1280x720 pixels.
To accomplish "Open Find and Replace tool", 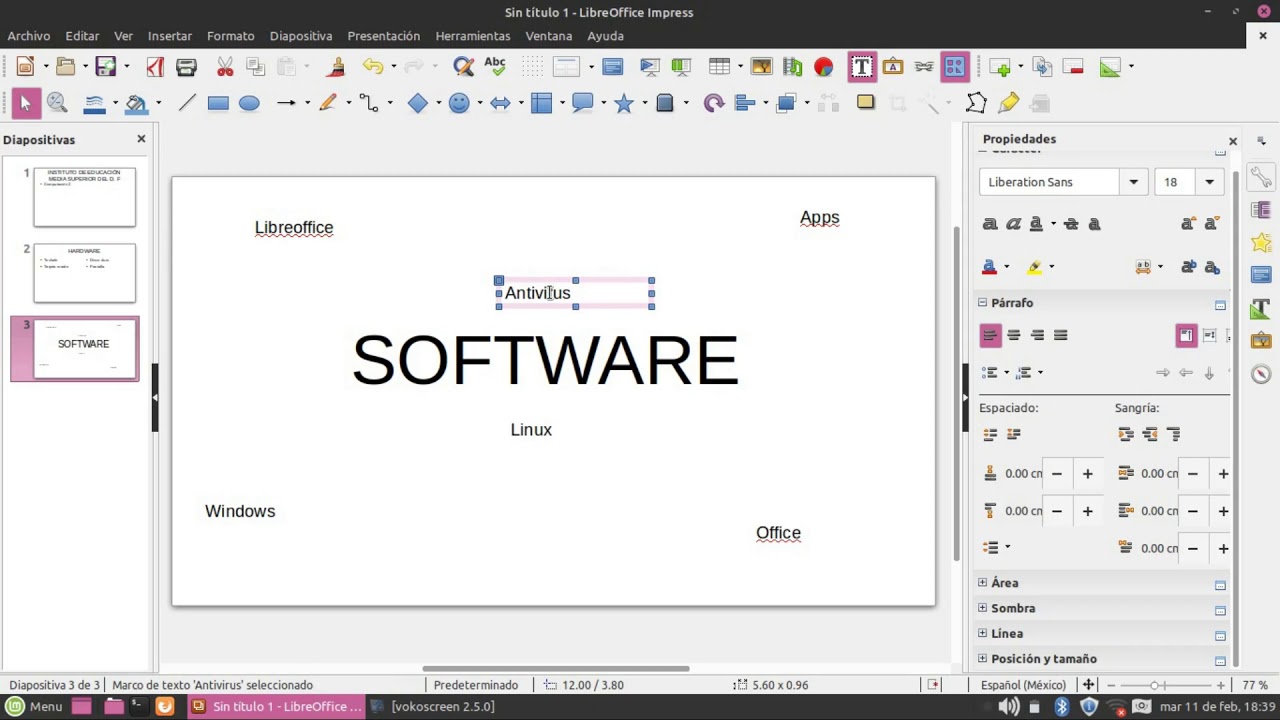I will point(463,67).
